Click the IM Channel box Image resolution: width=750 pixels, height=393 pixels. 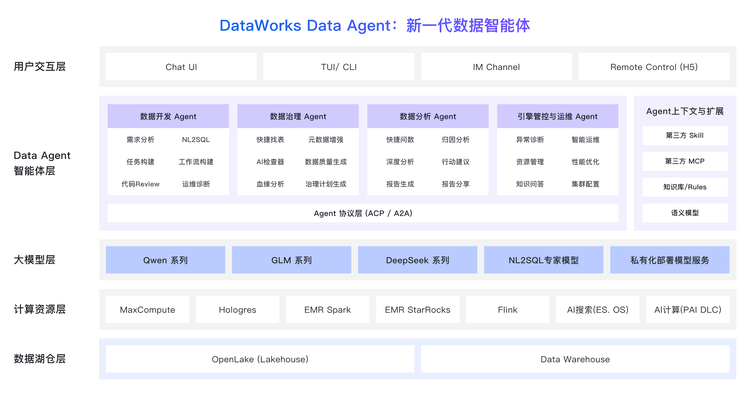click(x=496, y=67)
